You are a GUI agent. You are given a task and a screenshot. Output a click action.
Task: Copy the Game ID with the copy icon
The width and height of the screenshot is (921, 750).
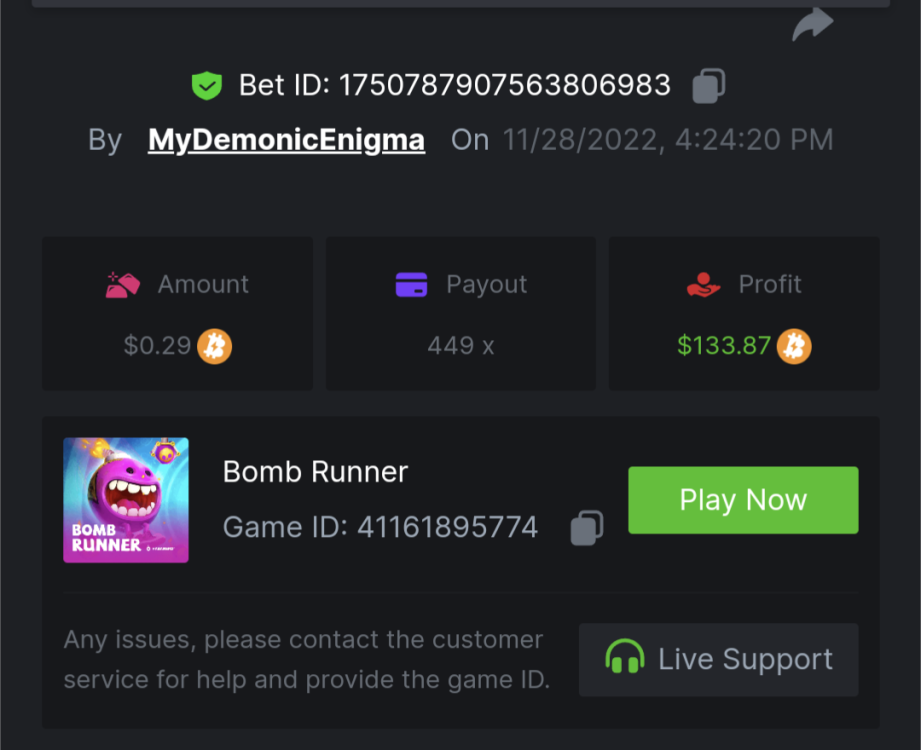tap(588, 527)
